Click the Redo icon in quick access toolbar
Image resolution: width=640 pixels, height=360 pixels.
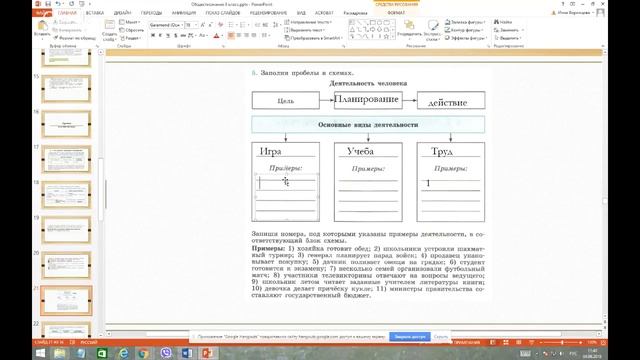[71, 4]
